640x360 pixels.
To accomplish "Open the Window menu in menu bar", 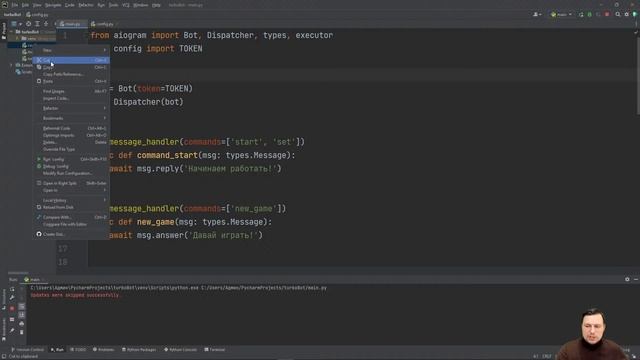I will [x=140, y=5].
